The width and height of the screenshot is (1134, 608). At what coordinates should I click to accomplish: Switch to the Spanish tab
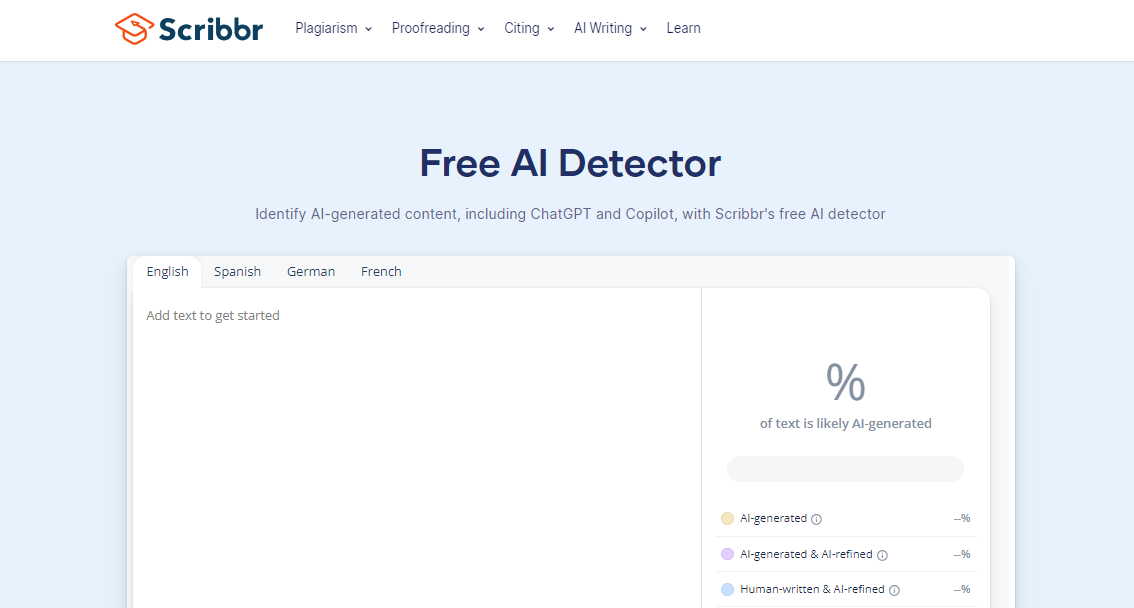coord(237,271)
